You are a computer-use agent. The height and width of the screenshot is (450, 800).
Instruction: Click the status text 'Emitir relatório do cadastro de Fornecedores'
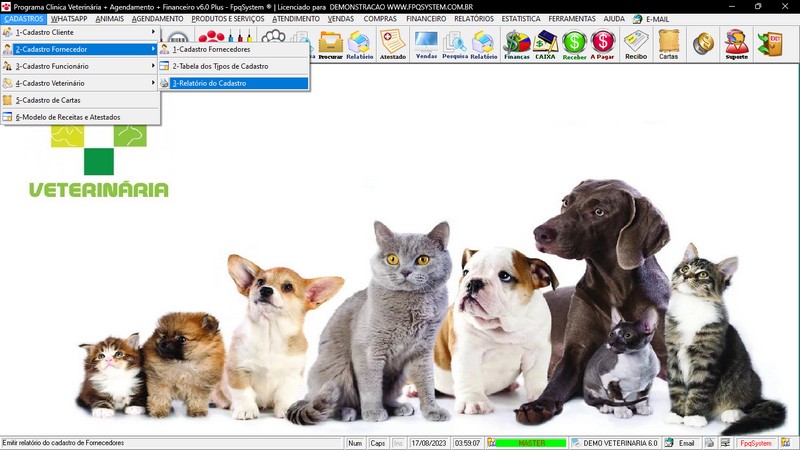(63, 443)
